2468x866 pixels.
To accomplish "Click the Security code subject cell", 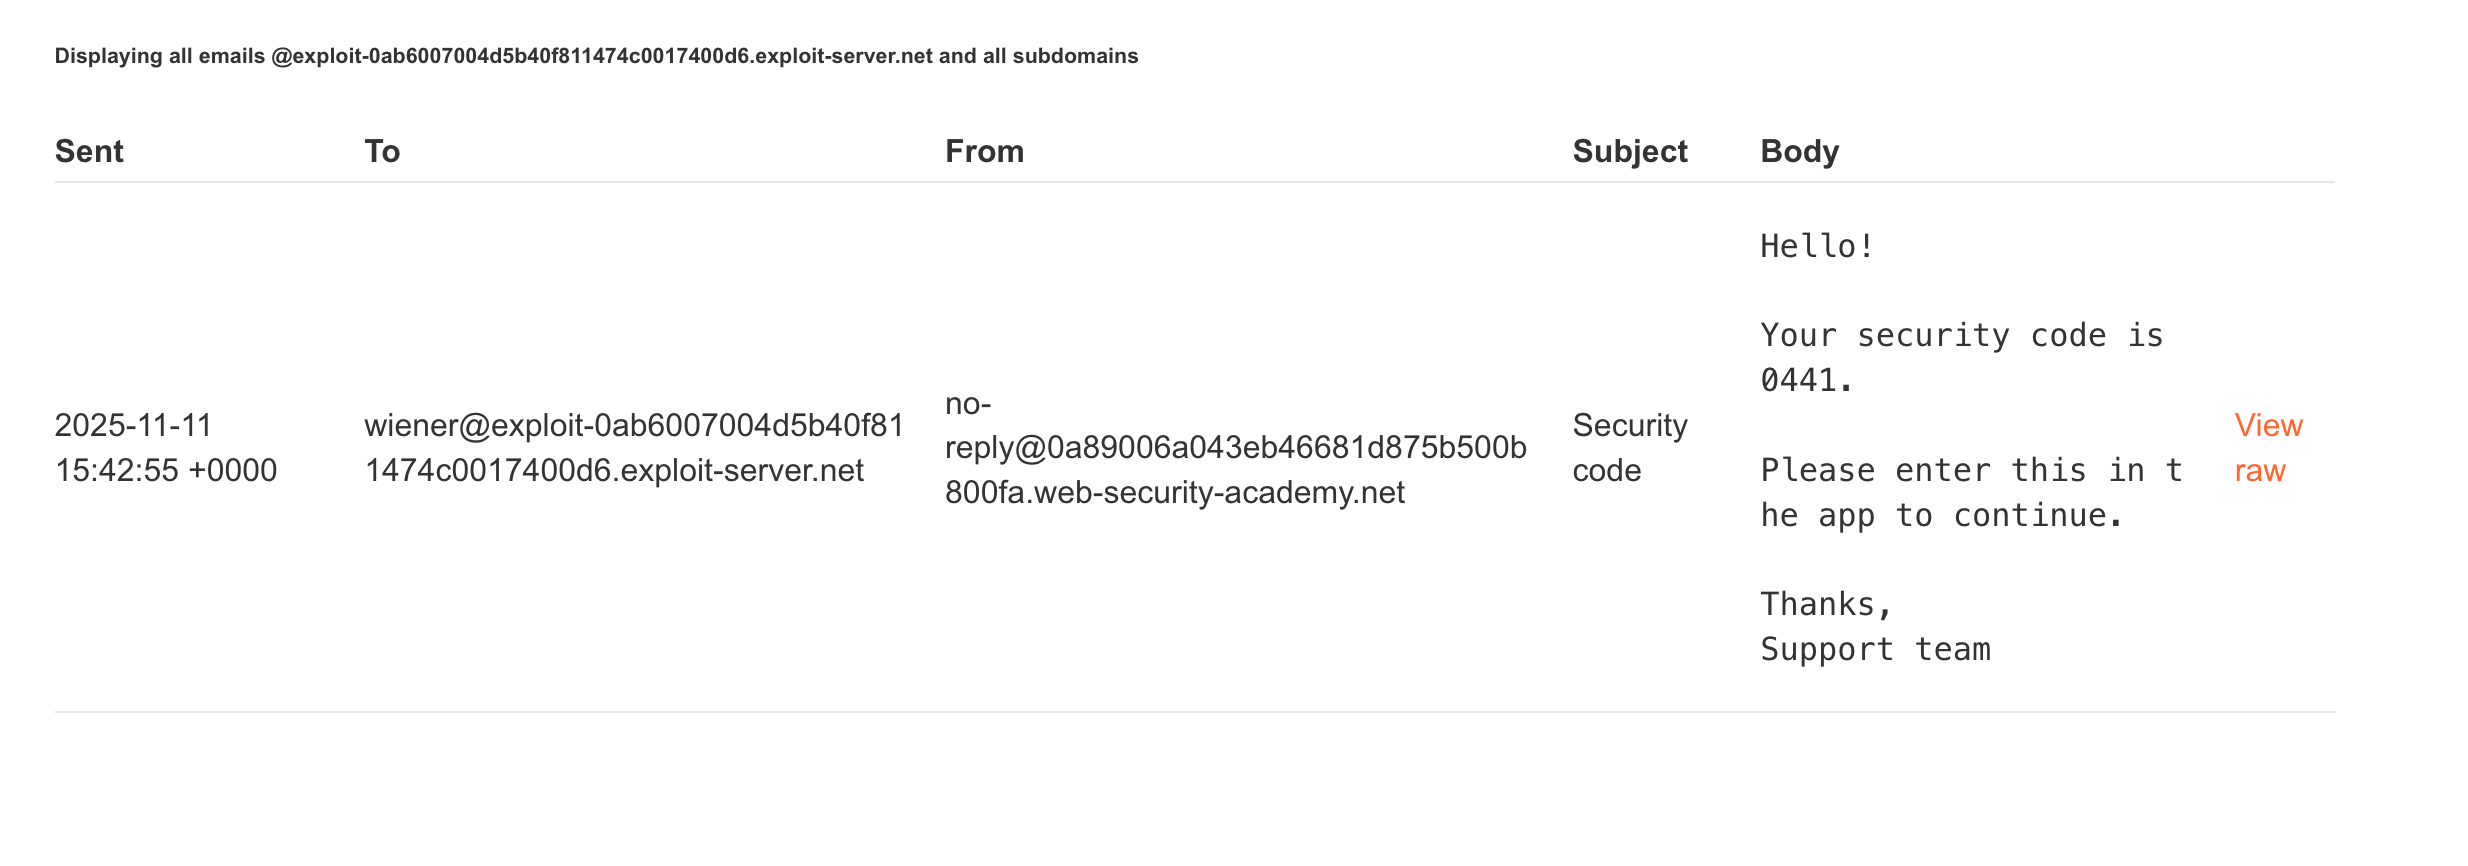I will [x=1629, y=447].
